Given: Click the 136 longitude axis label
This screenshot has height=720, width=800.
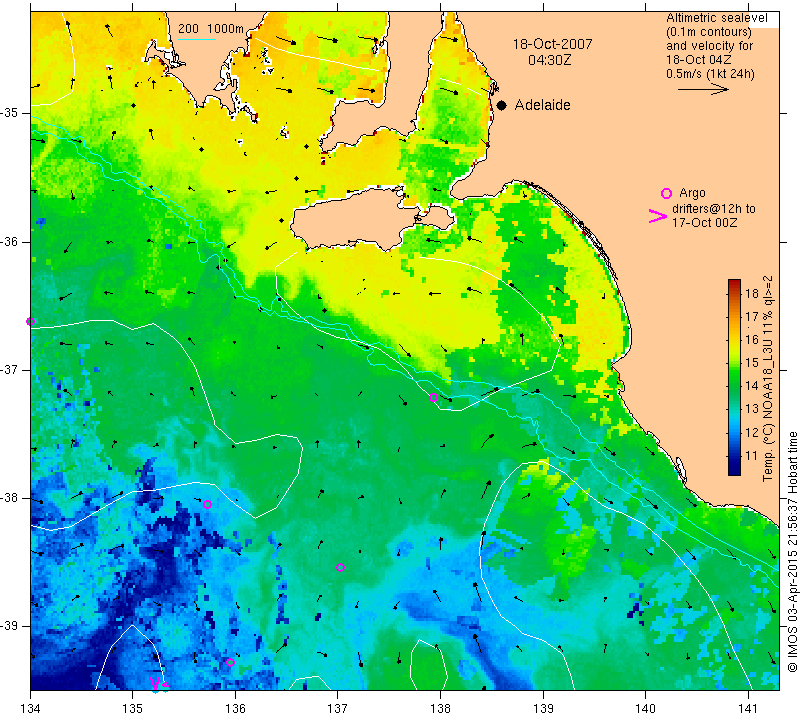Looking at the screenshot, I should [235, 709].
